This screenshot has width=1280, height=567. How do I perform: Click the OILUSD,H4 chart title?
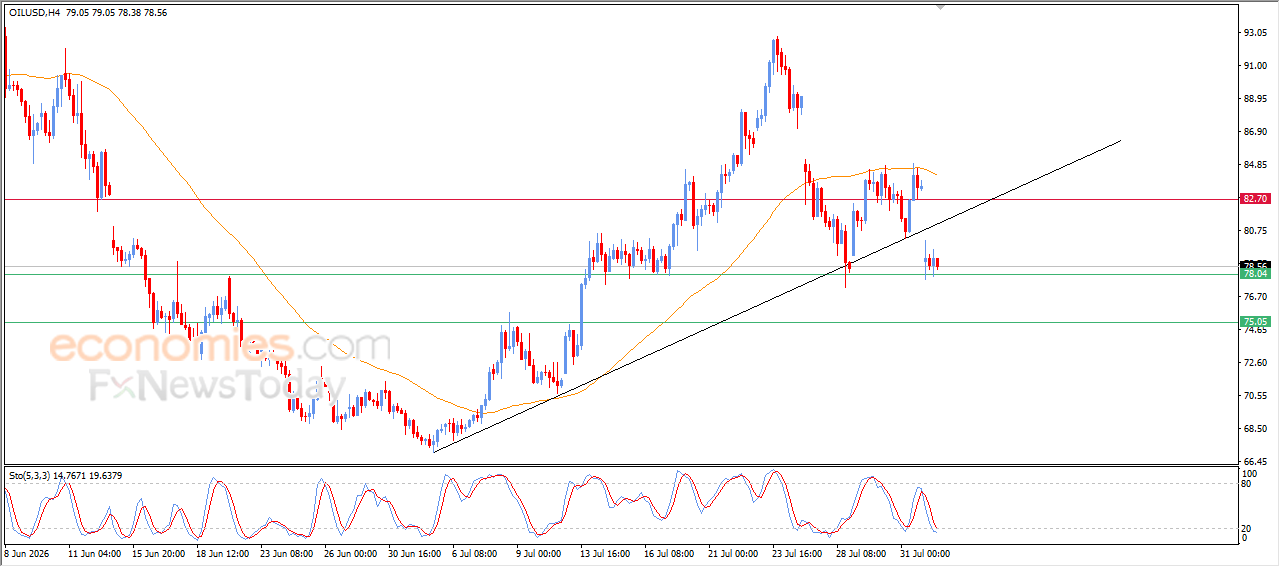(32, 12)
